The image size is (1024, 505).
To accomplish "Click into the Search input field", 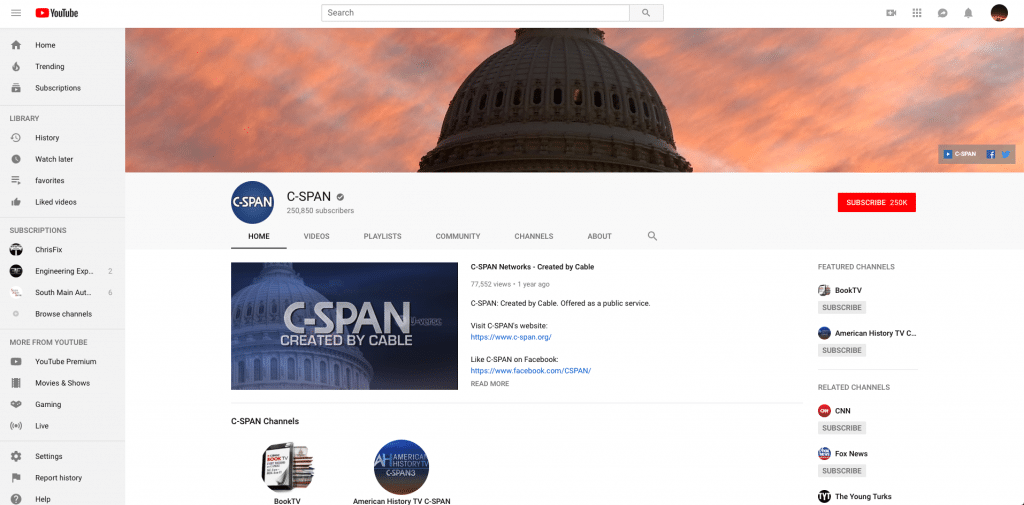I will (475, 12).
